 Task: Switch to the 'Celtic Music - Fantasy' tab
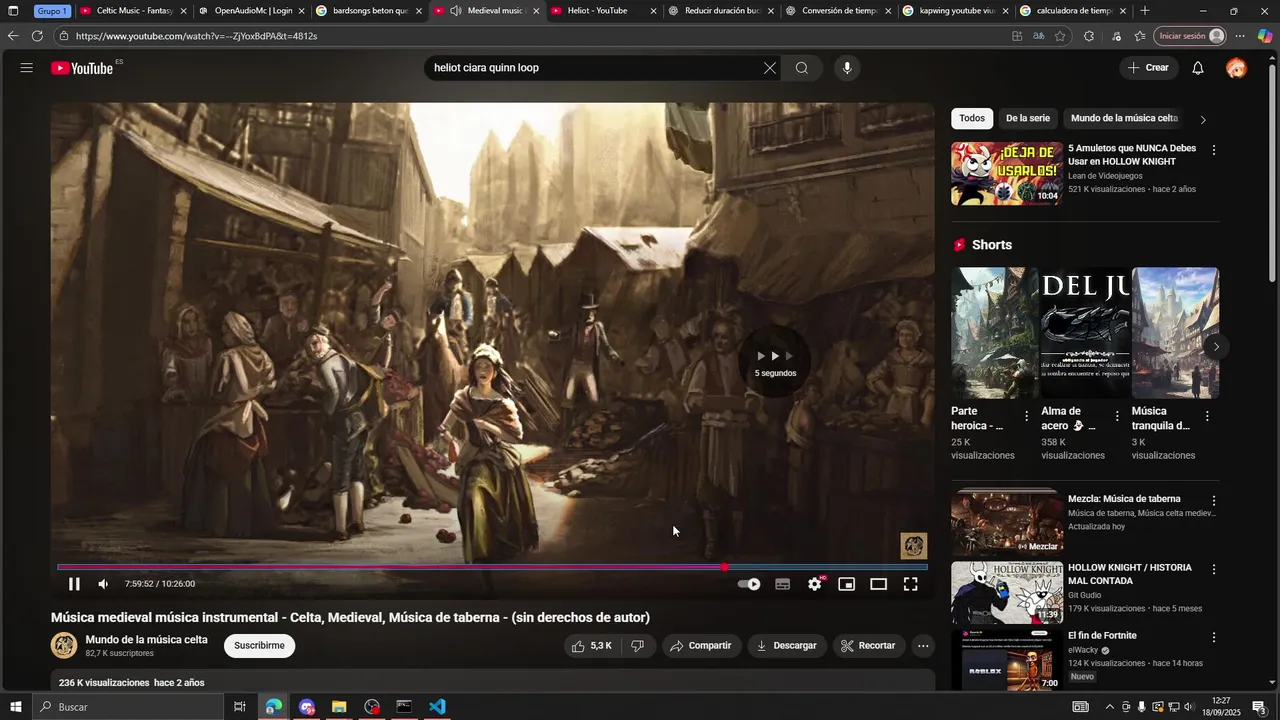point(133,11)
